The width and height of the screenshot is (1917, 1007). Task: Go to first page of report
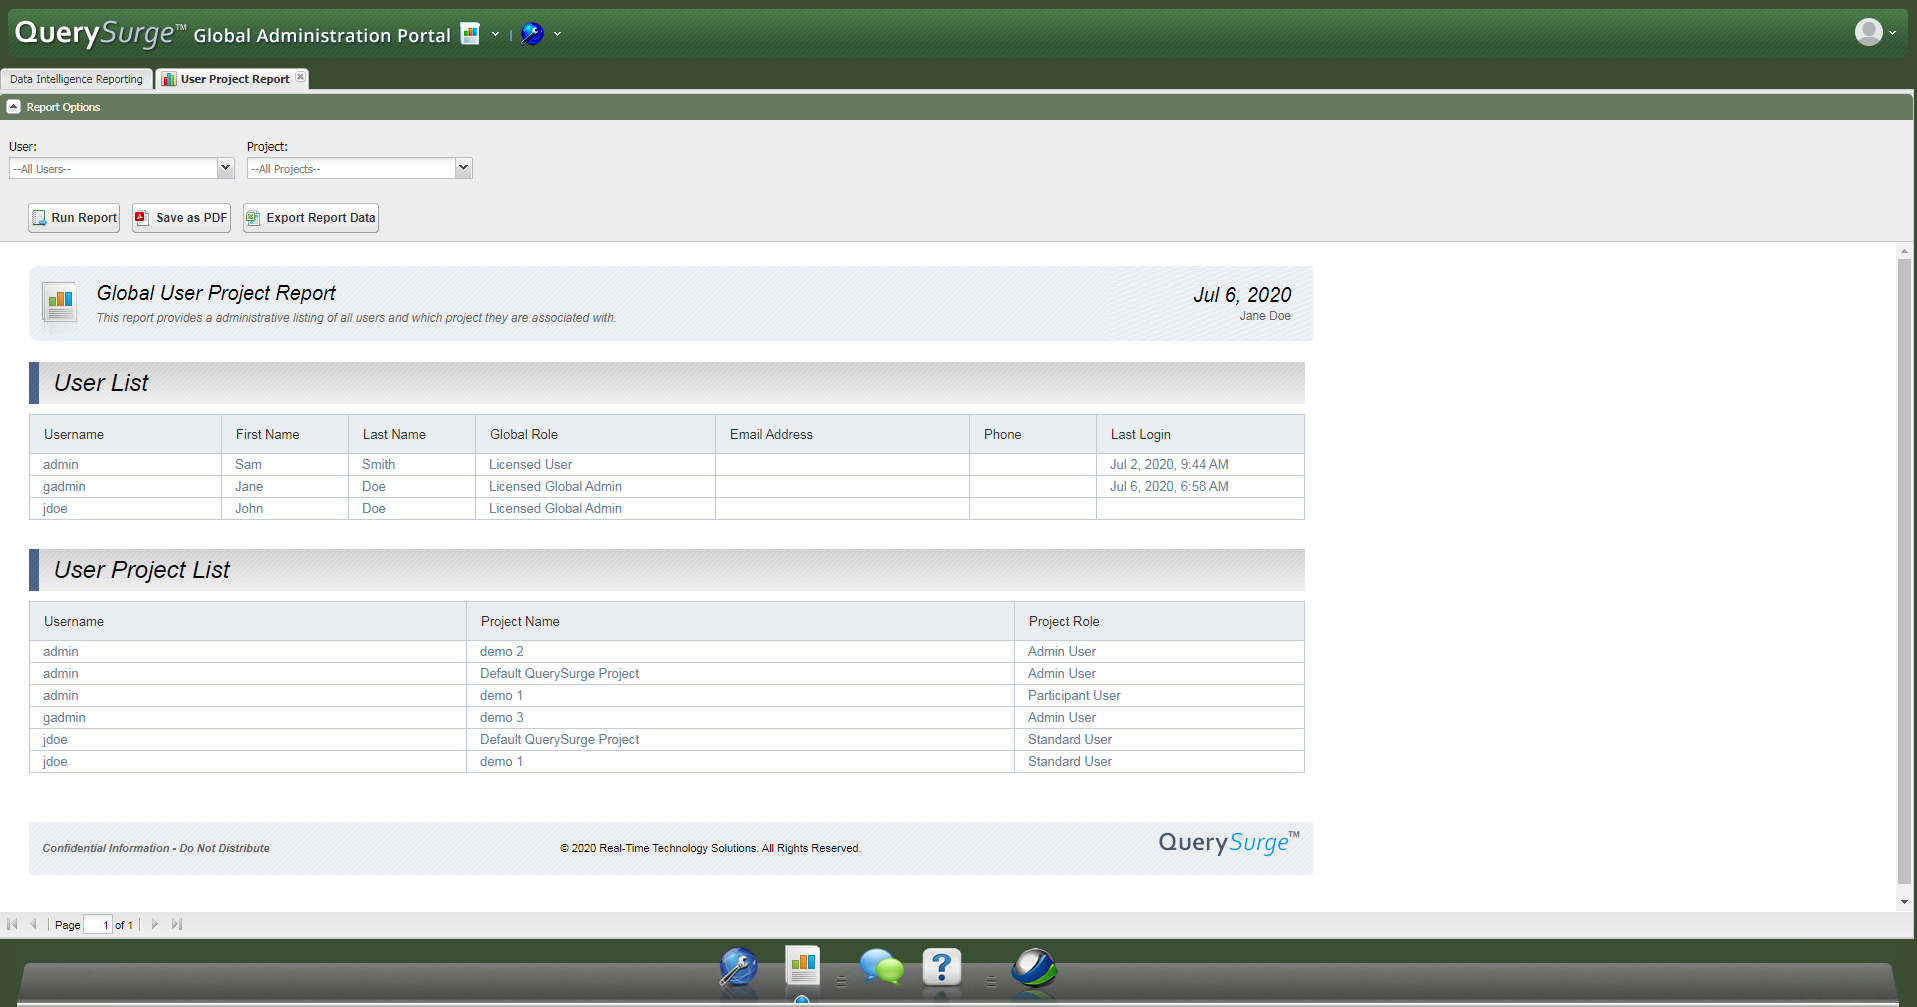click(12, 924)
